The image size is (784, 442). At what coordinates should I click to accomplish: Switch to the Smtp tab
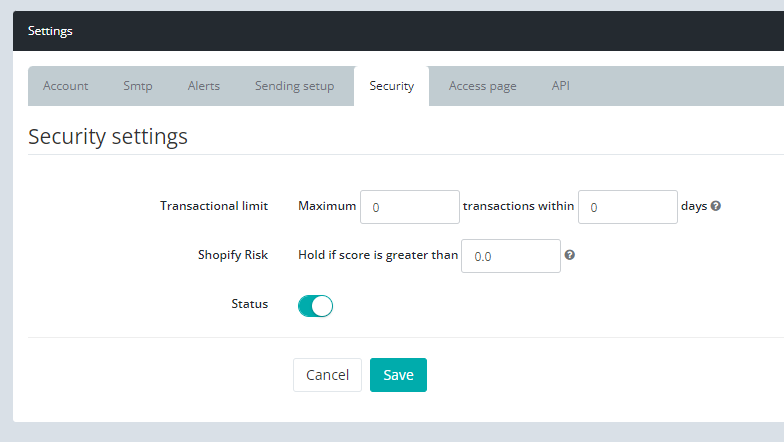point(138,86)
